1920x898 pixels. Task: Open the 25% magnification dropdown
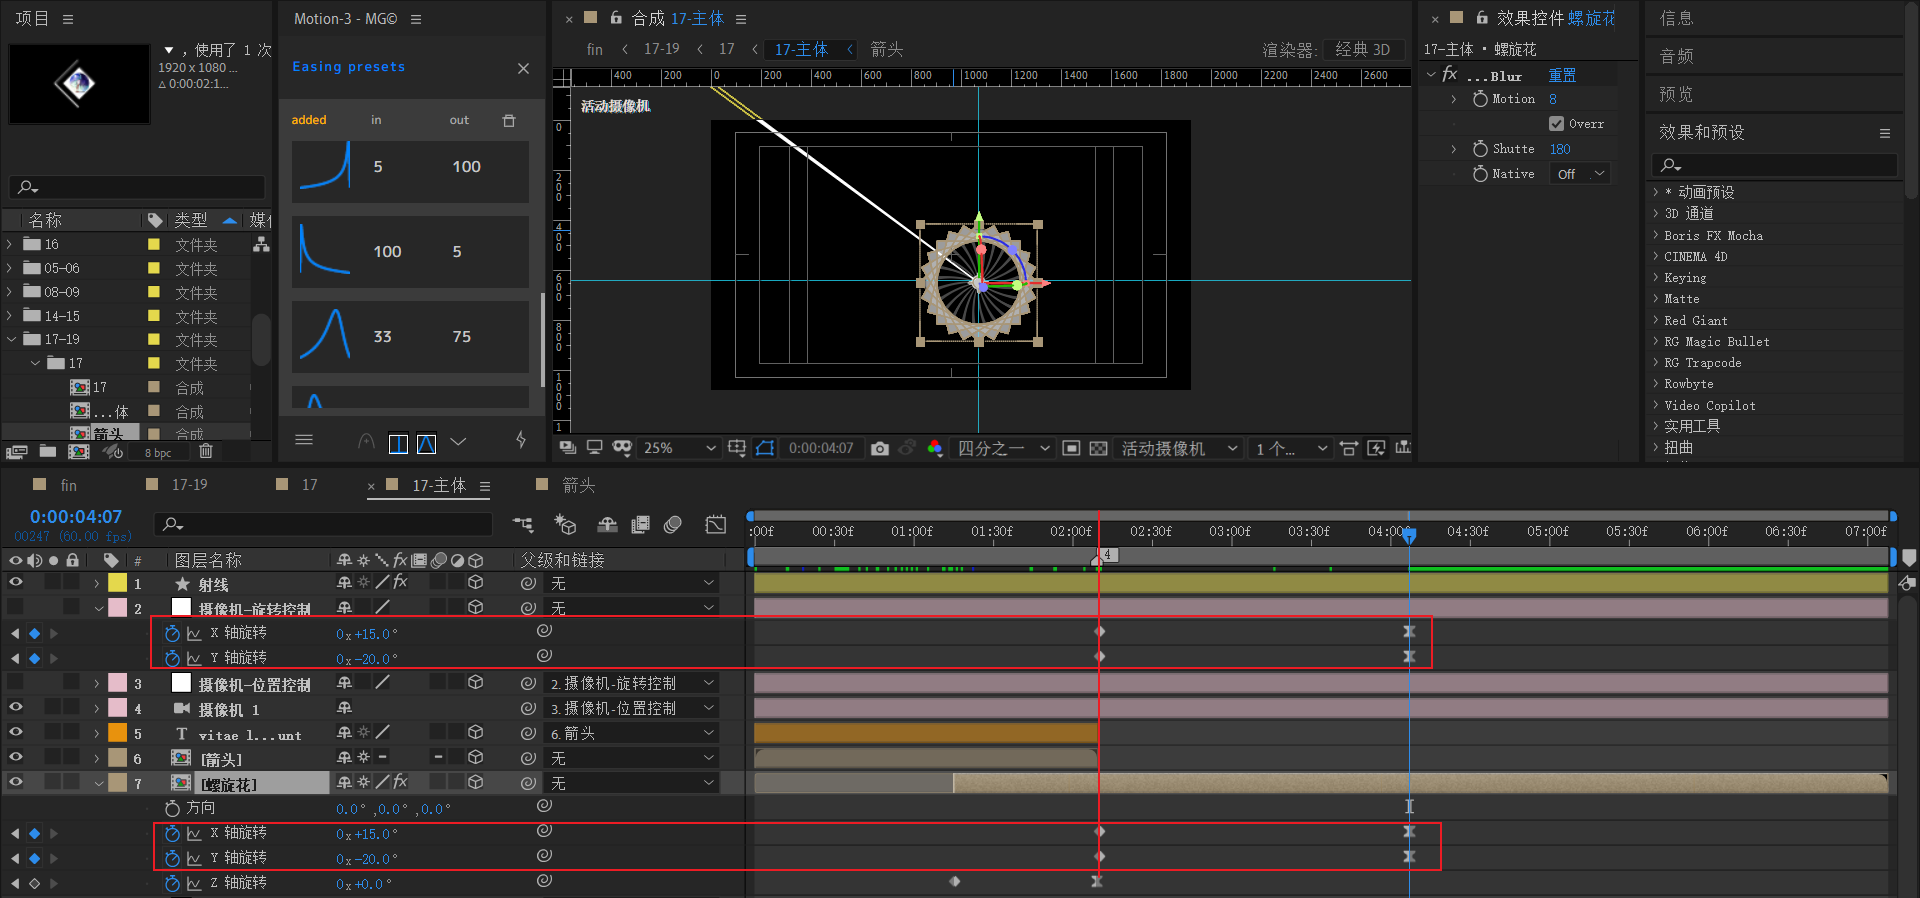pos(679,448)
